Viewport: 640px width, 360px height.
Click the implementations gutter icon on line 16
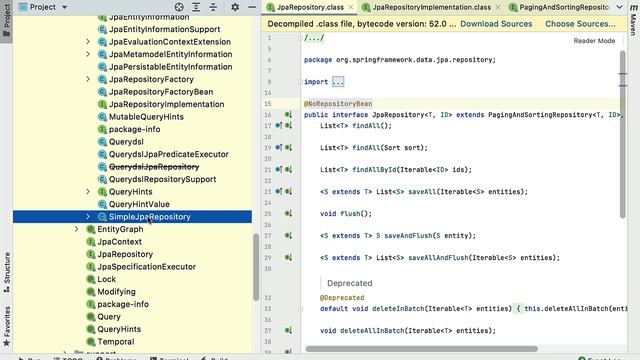288,115
